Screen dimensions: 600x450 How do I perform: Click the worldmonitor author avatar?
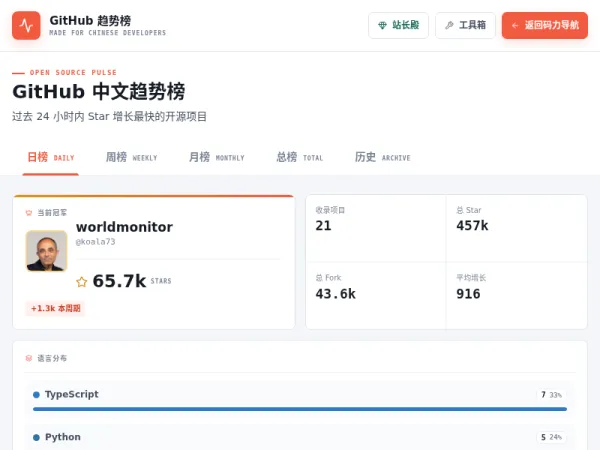point(47,251)
